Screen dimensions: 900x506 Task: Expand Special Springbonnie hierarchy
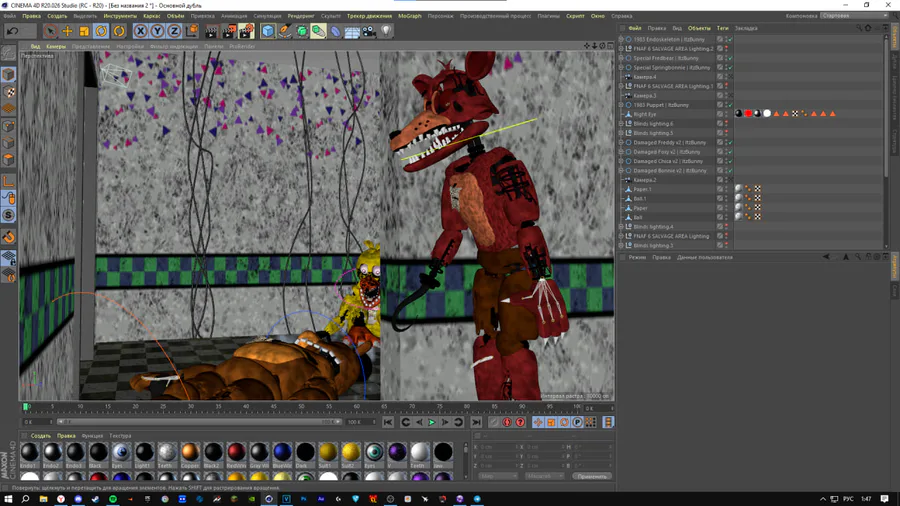621,68
